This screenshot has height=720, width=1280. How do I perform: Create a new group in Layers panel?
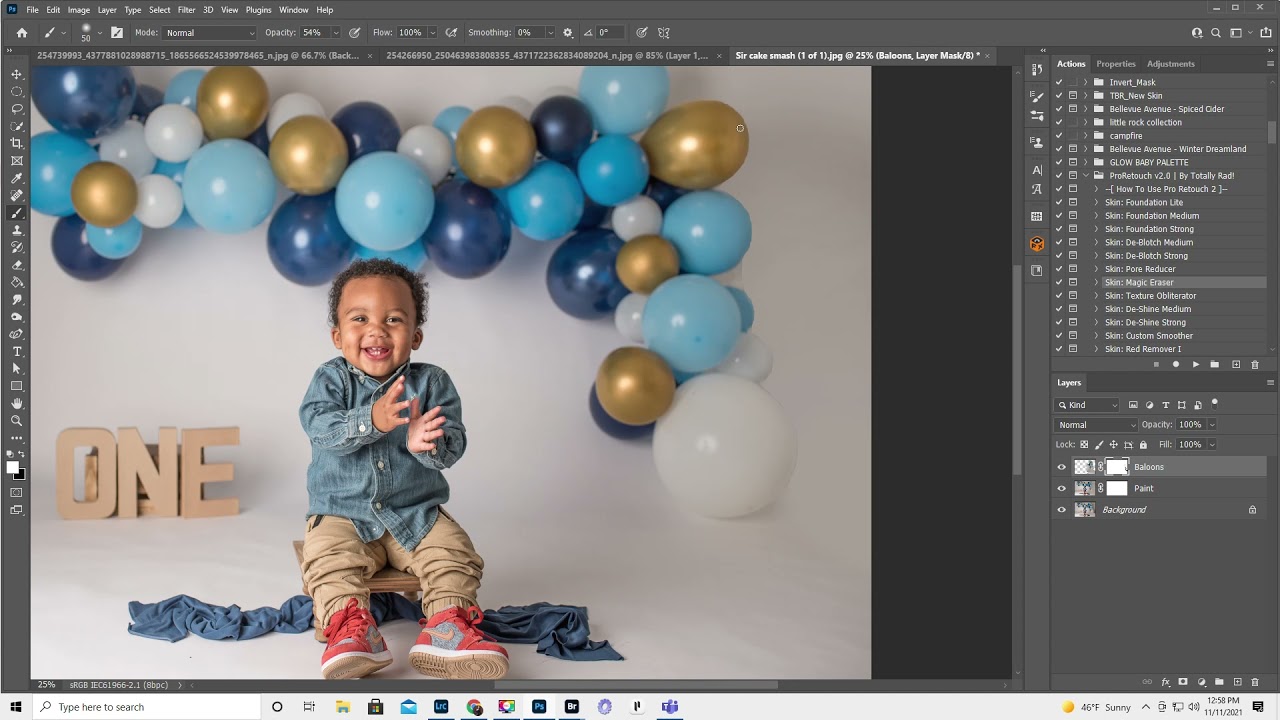[1219, 682]
